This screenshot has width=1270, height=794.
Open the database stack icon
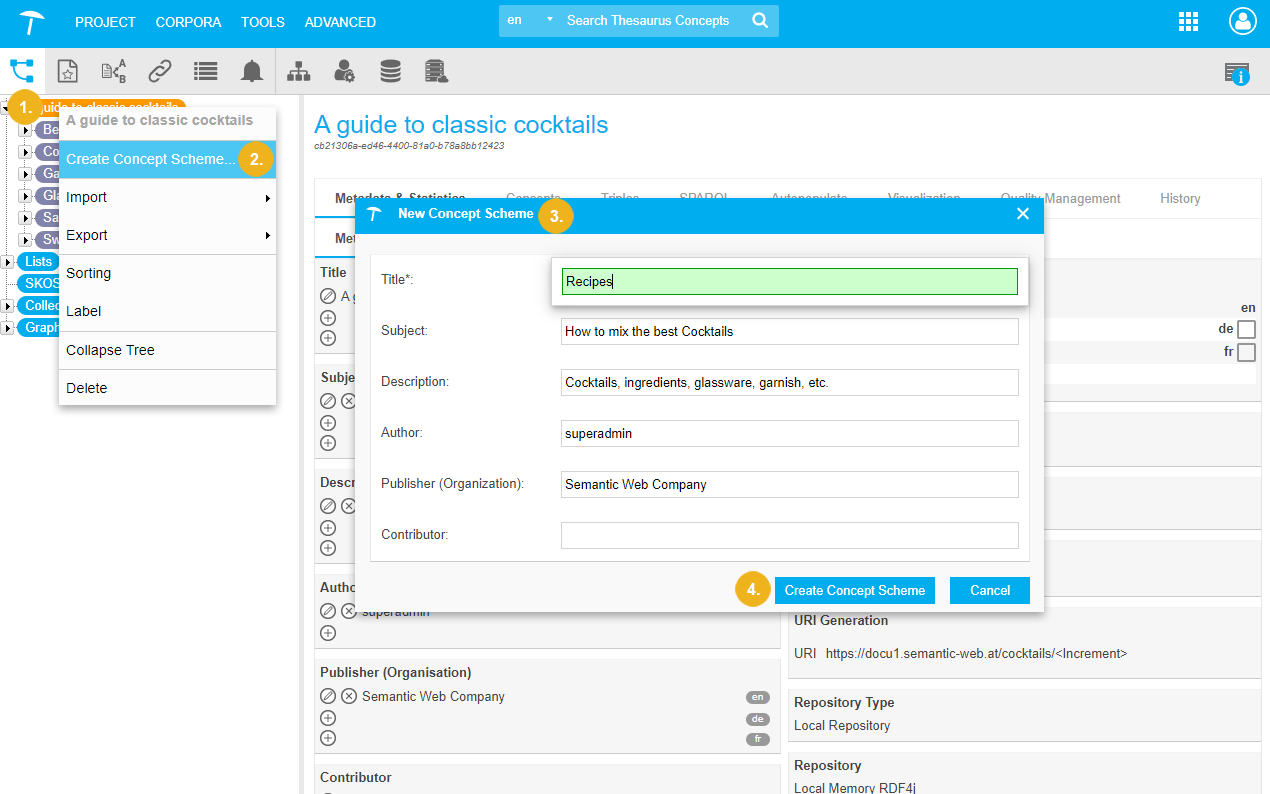pos(390,71)
